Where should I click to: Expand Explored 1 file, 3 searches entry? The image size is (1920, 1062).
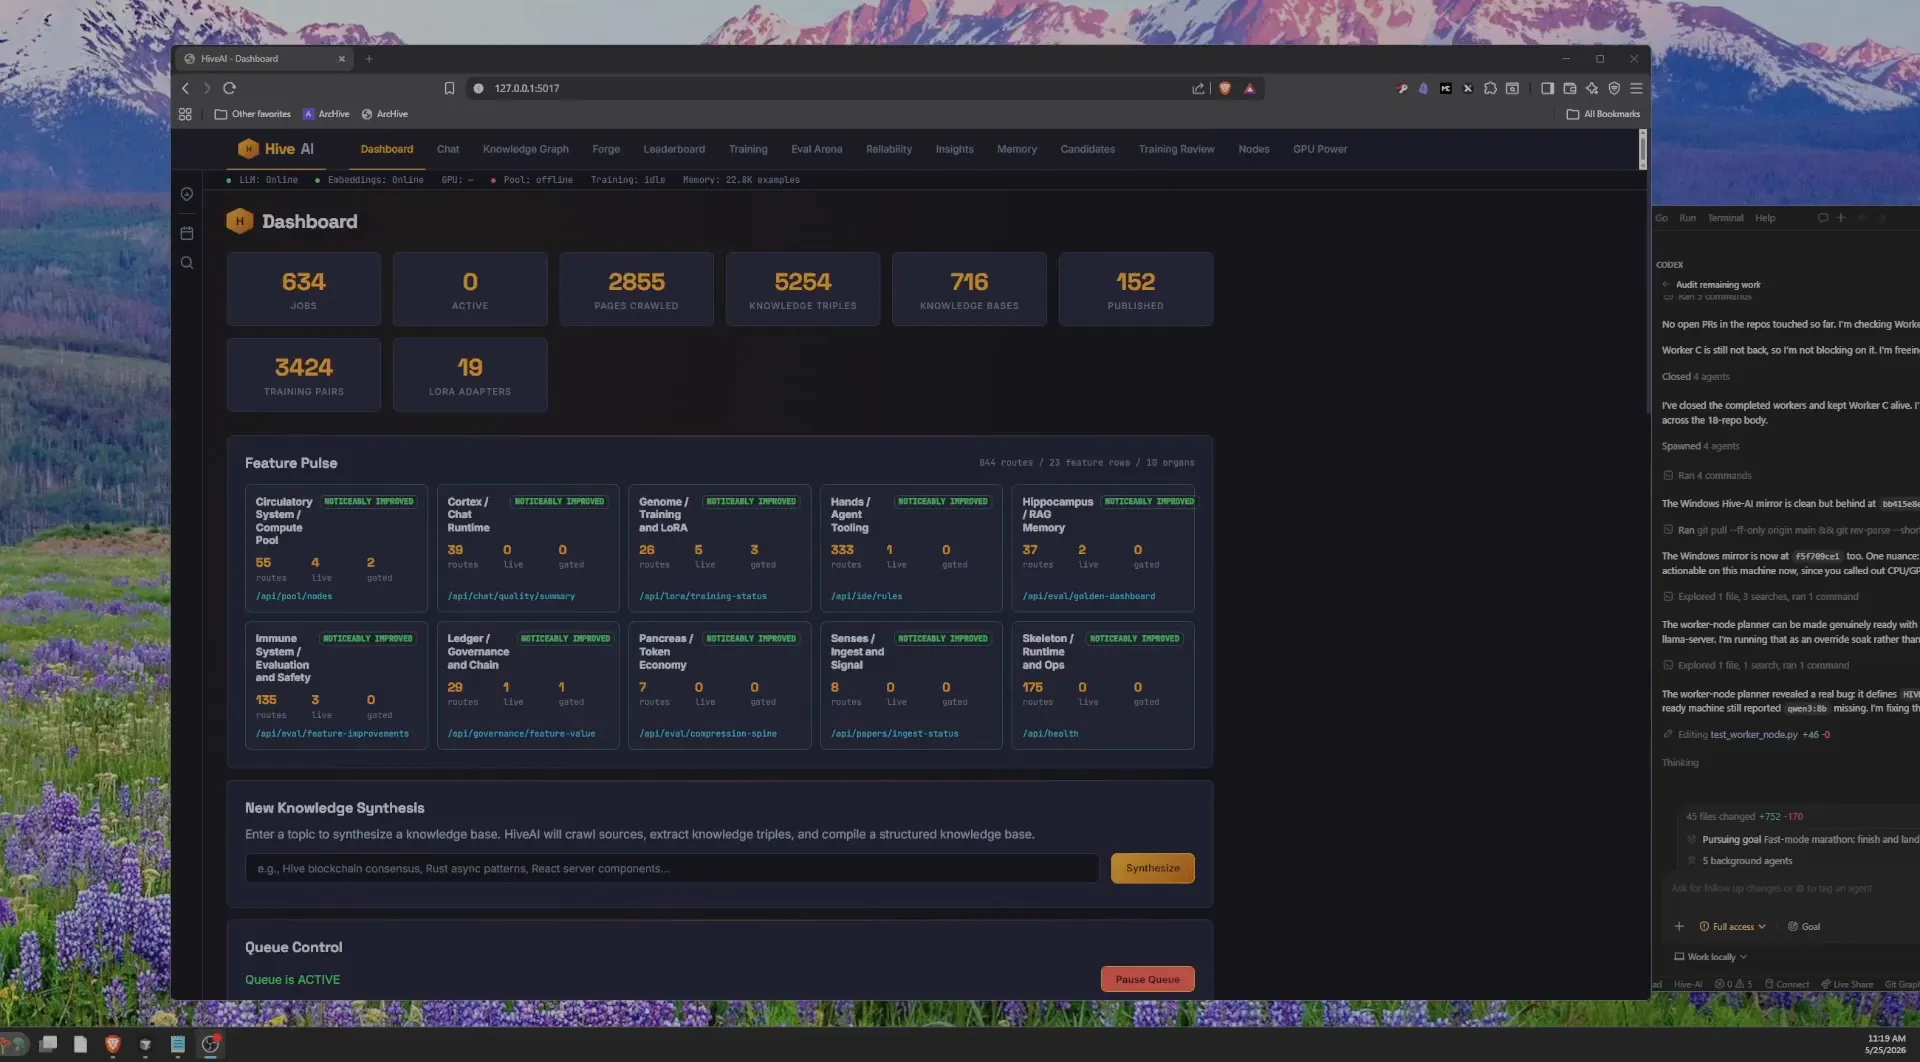point(1761,596)
